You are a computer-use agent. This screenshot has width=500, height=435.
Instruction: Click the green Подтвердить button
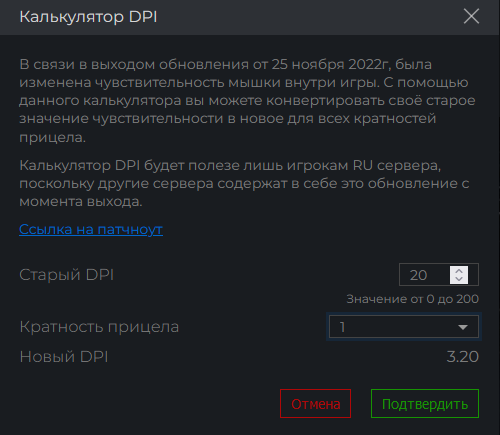pyautogui.click(x=425, y=404)
